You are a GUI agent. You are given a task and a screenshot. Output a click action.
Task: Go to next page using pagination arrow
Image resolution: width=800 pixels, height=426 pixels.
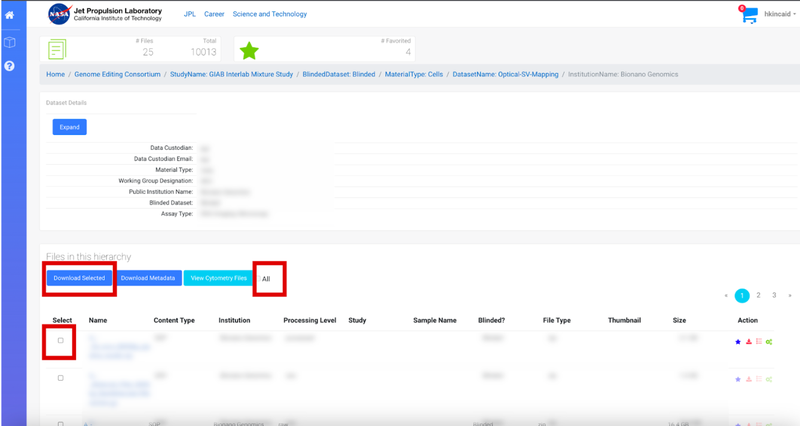[789, 296]
